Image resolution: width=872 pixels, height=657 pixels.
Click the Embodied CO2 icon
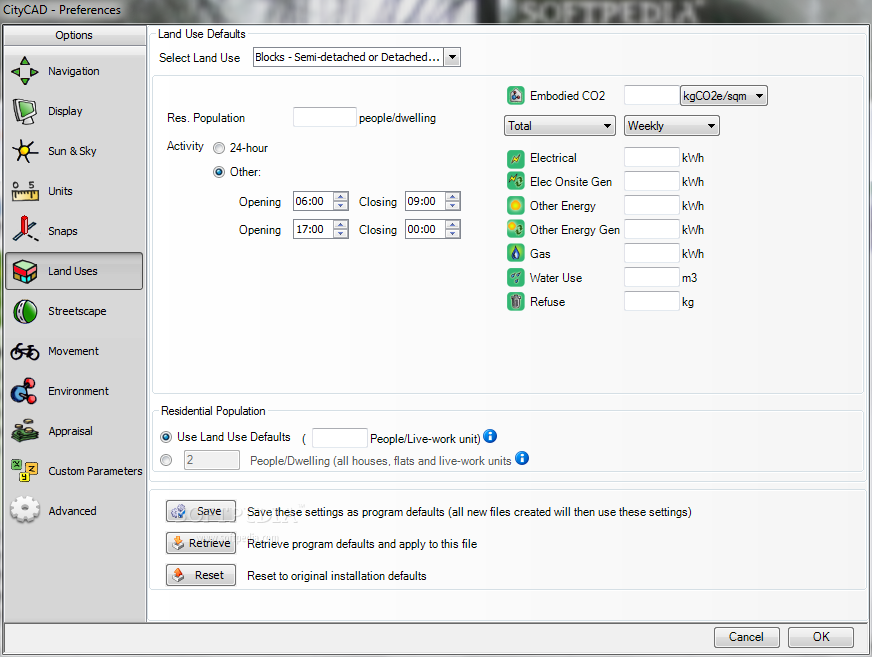[x=516, y=96]
